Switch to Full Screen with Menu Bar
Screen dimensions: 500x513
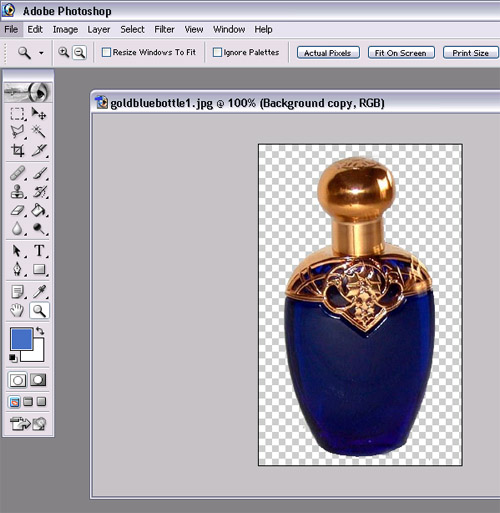tap(28, 402)
